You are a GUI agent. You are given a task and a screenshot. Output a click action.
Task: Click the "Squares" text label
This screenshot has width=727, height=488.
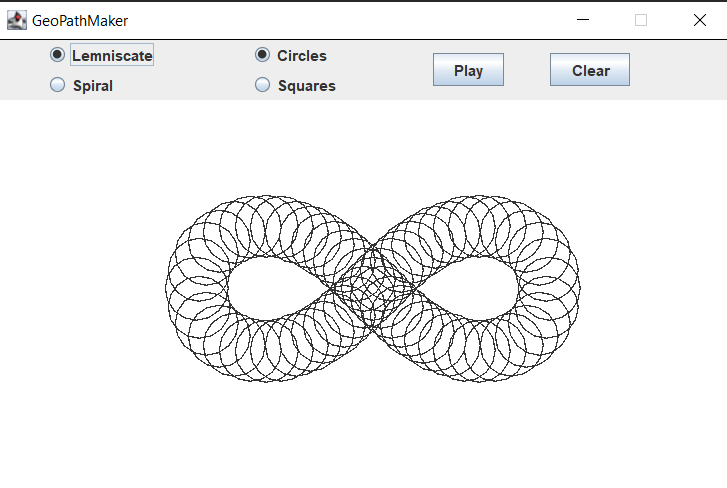[x=307, y=86]
